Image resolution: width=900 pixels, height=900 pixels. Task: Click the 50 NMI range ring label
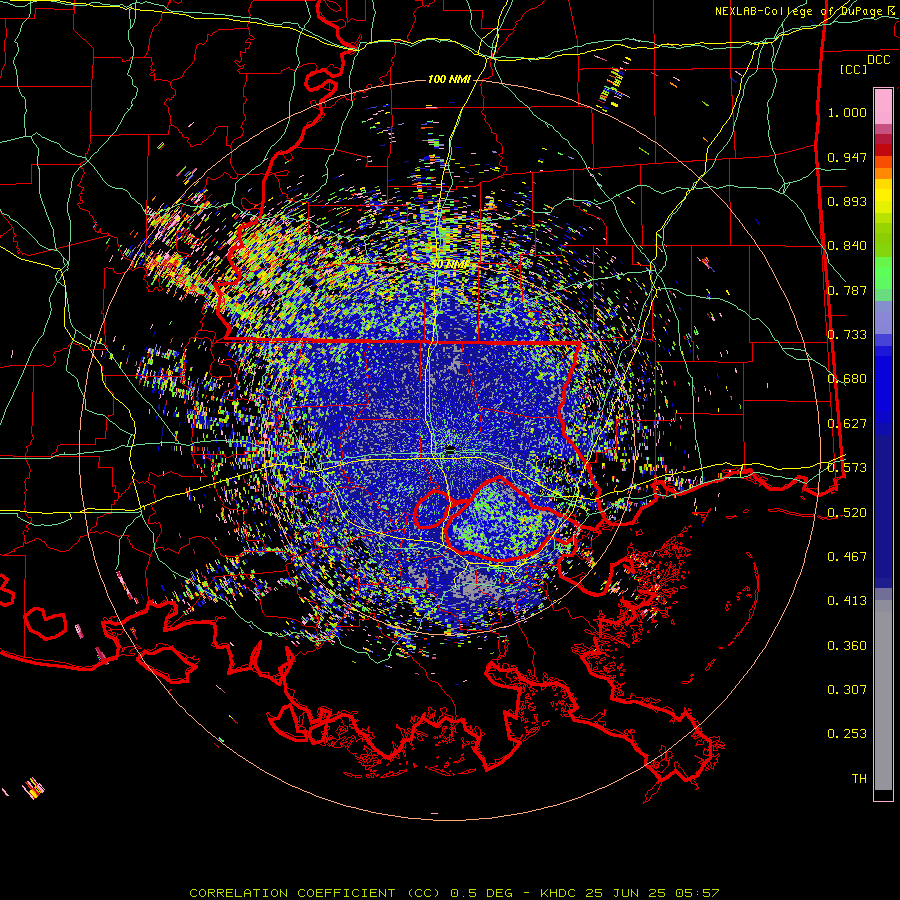point(449,265)
